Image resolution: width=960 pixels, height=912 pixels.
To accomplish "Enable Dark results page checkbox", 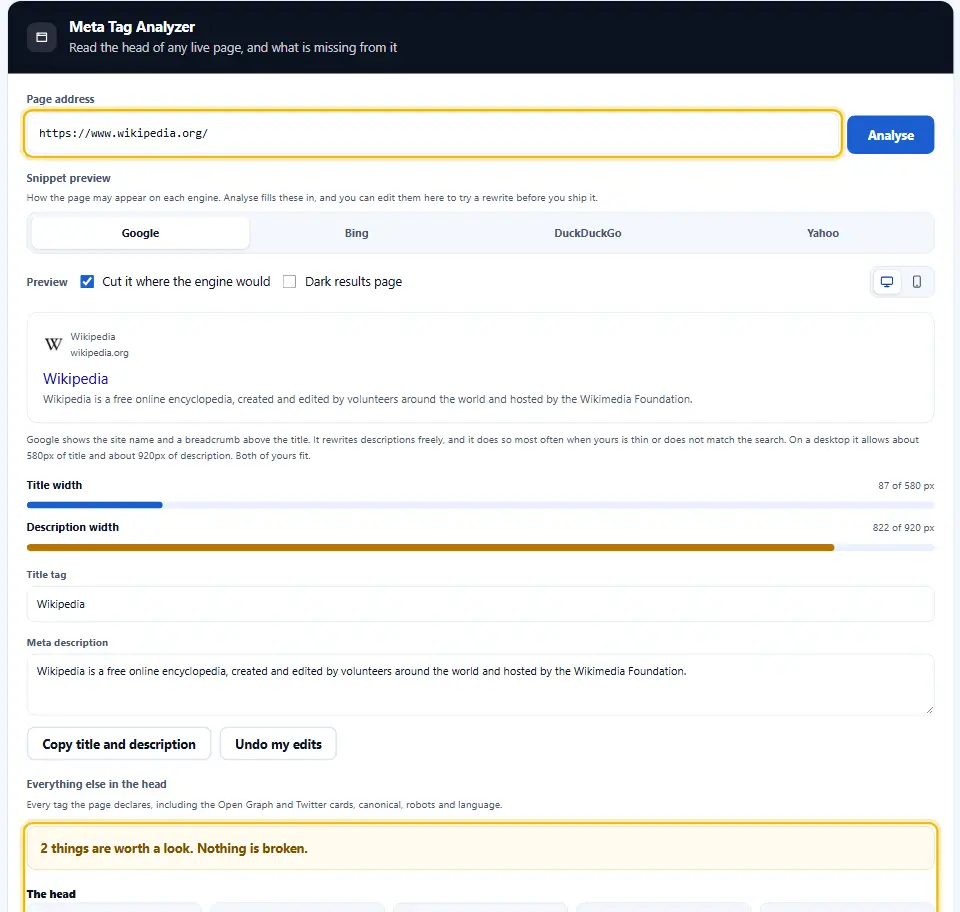I will pyautogui.click(x=289, y=282).
